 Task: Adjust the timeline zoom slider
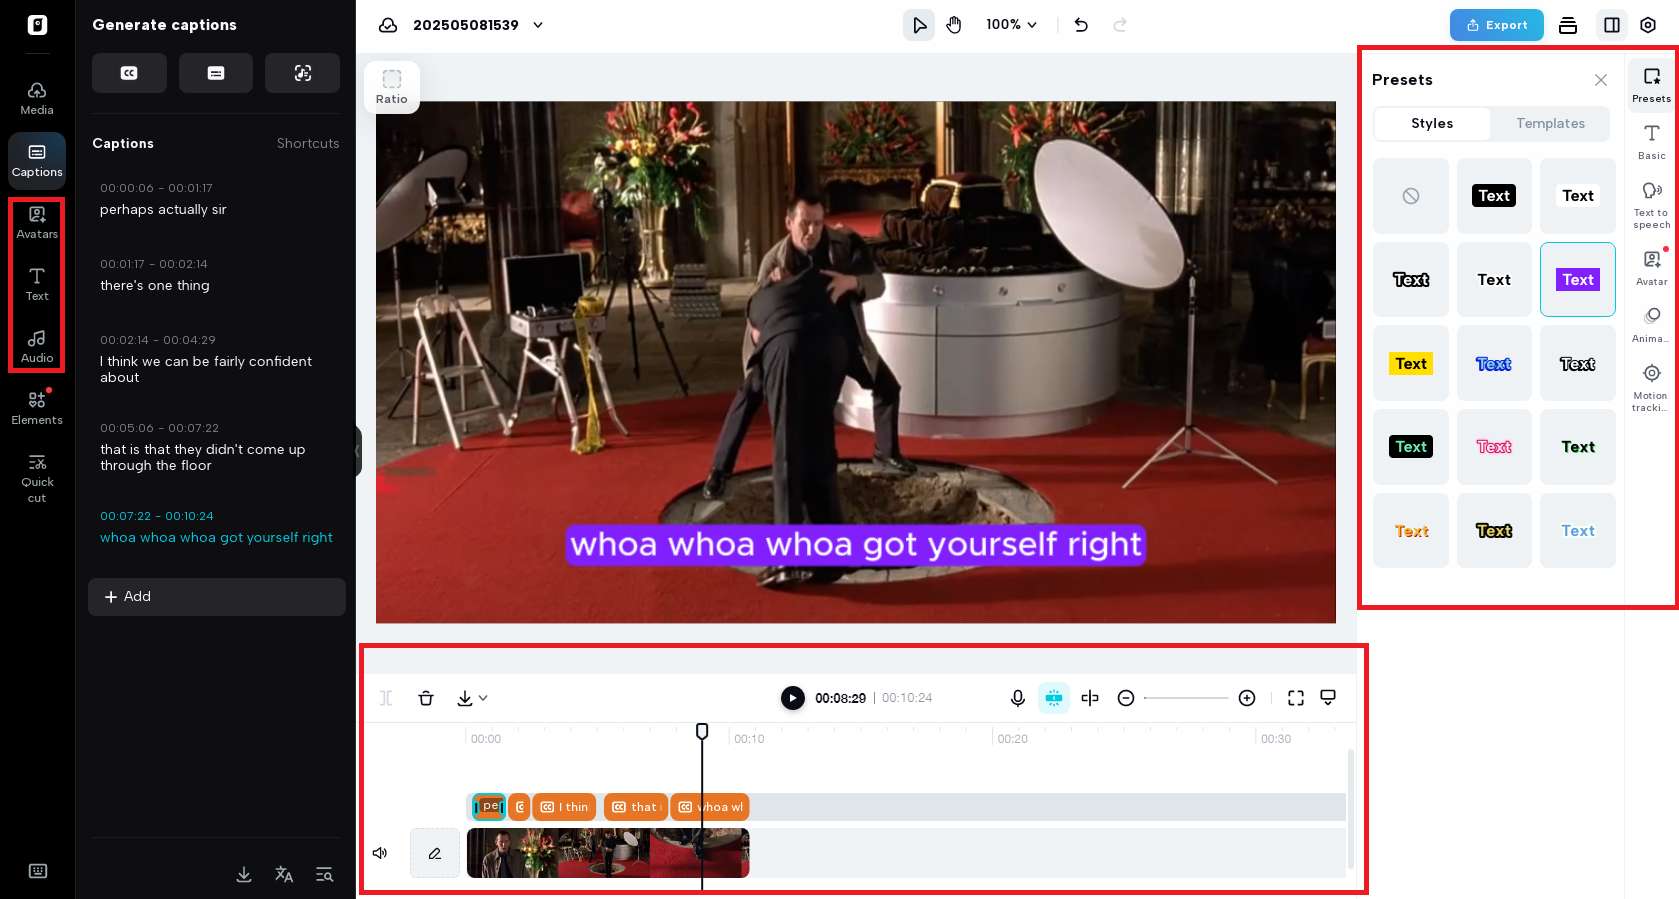[x=1186, y=698]
